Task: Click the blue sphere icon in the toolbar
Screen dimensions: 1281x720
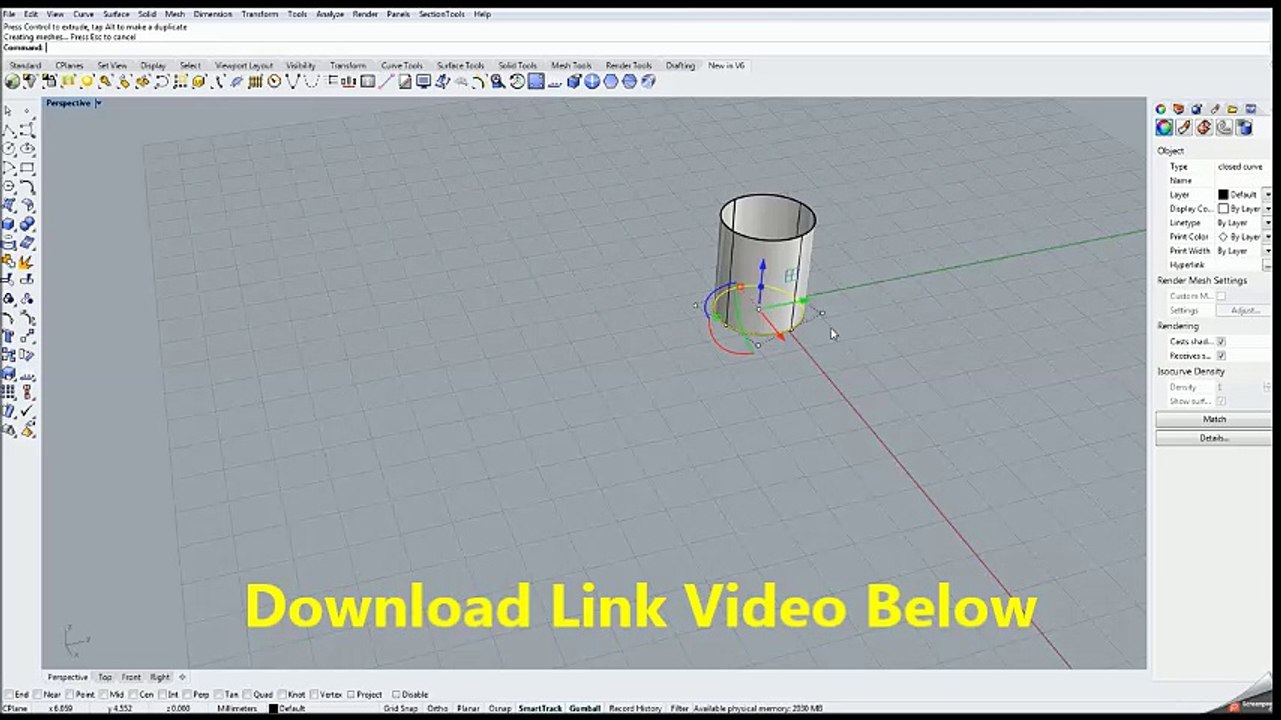Action: pos(592,82)
